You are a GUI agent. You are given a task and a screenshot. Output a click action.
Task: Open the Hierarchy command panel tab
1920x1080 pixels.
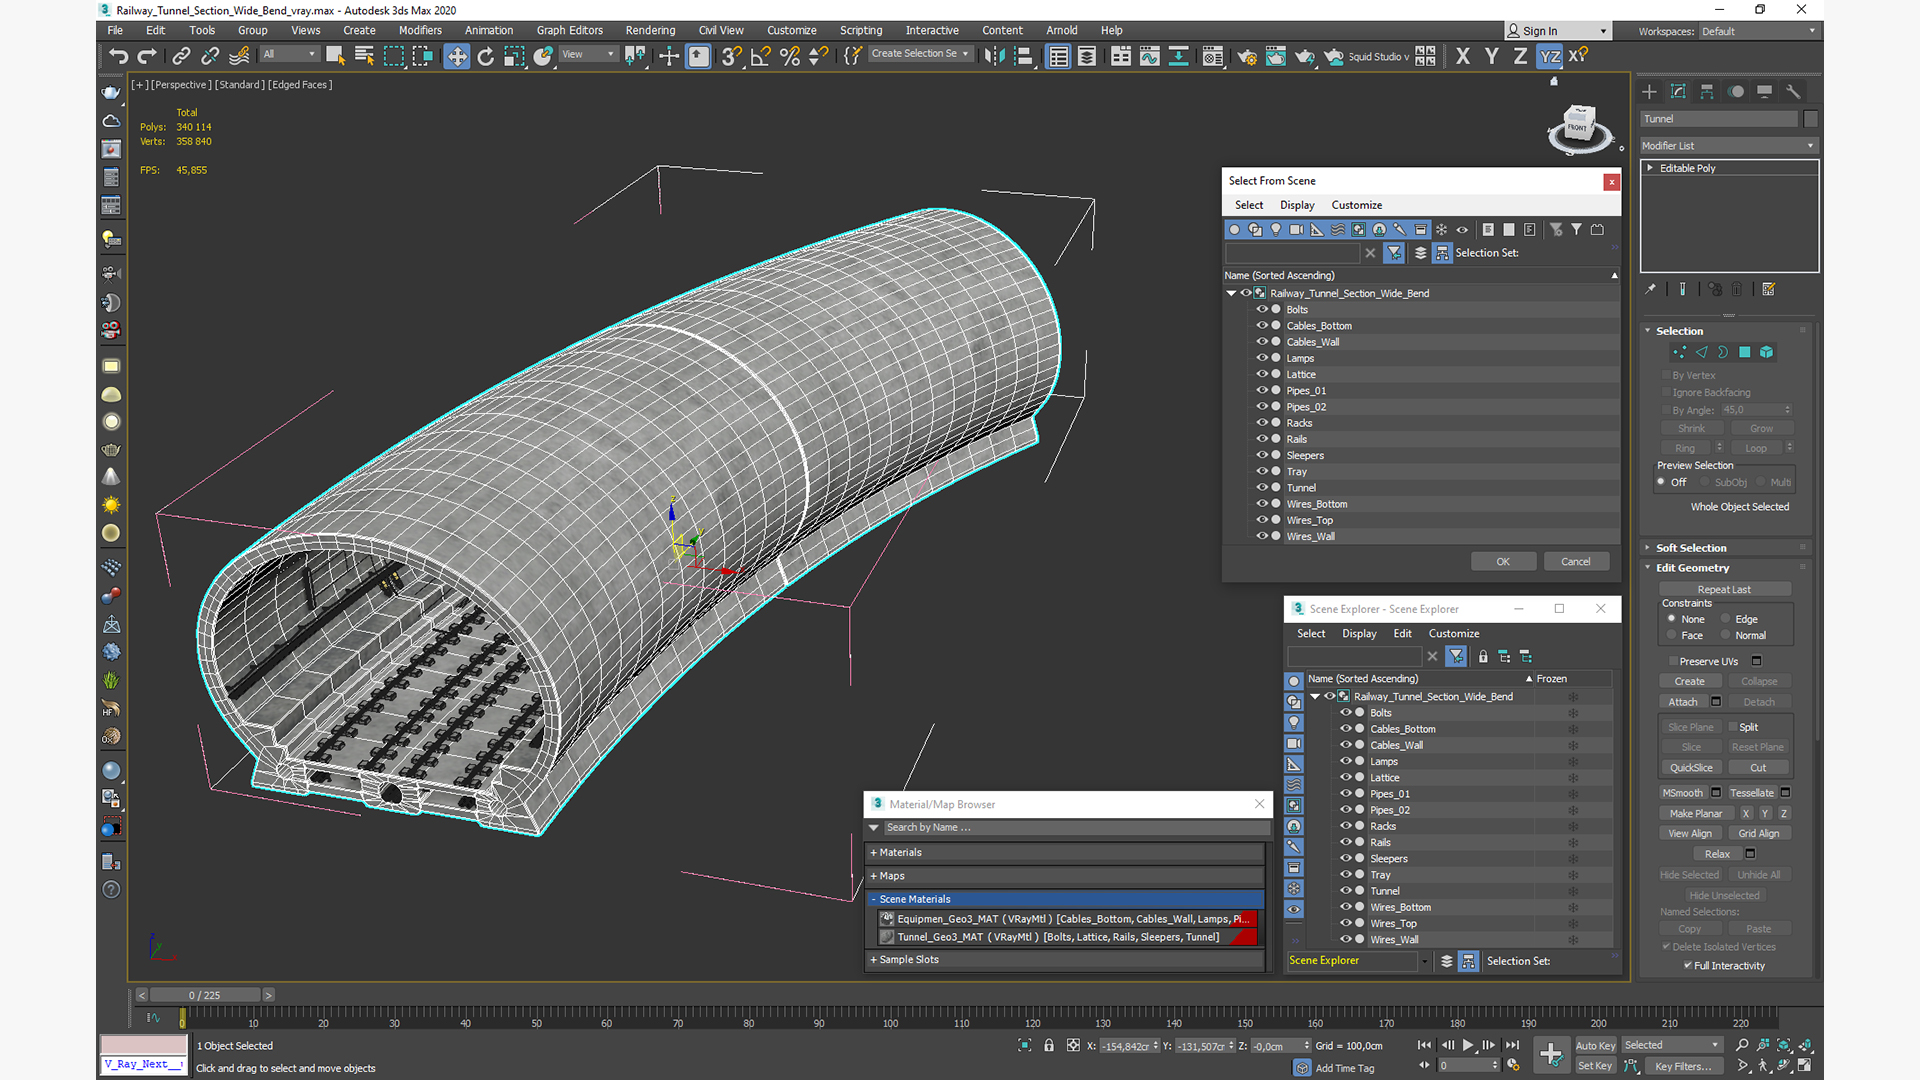1707,91
